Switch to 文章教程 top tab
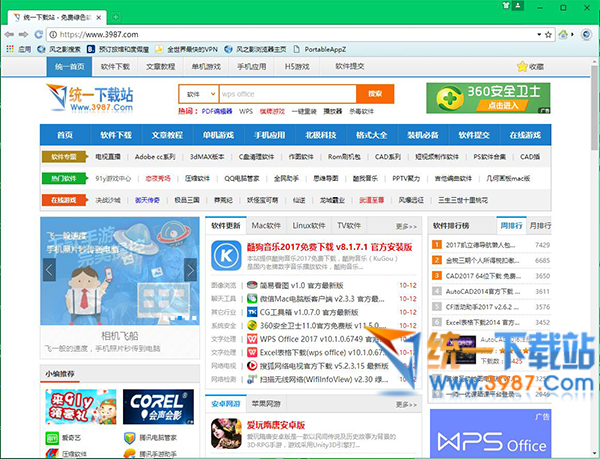 click(x=160, y=67)
